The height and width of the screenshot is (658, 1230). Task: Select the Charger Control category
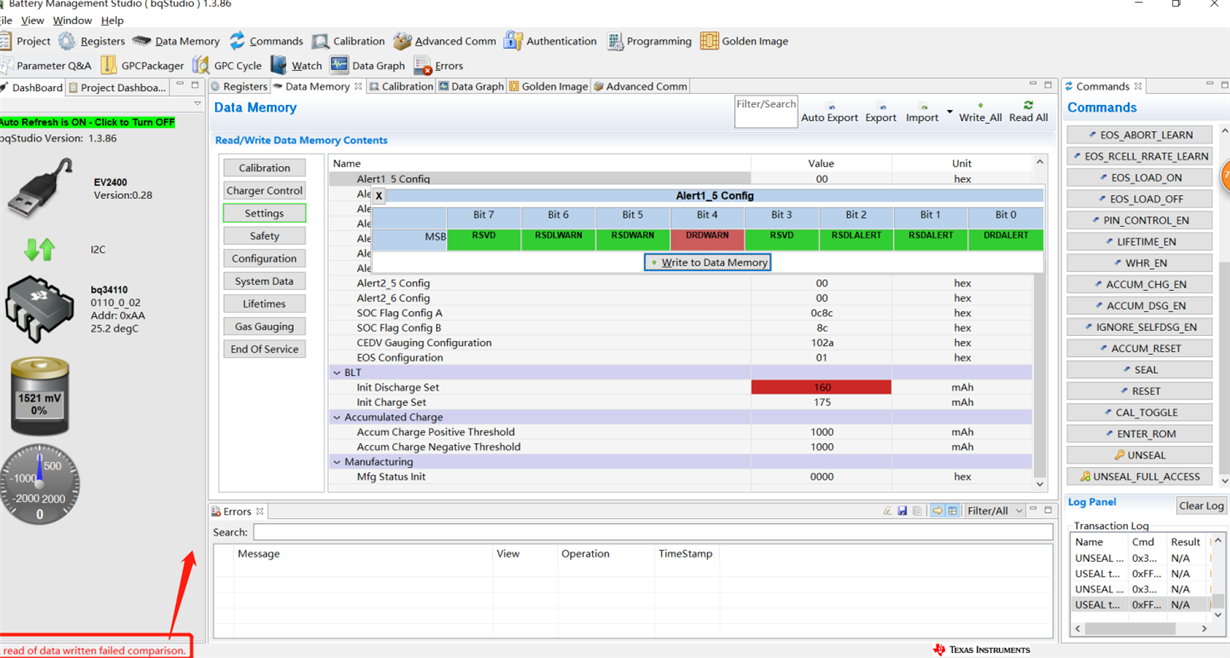tap(264, 190)
